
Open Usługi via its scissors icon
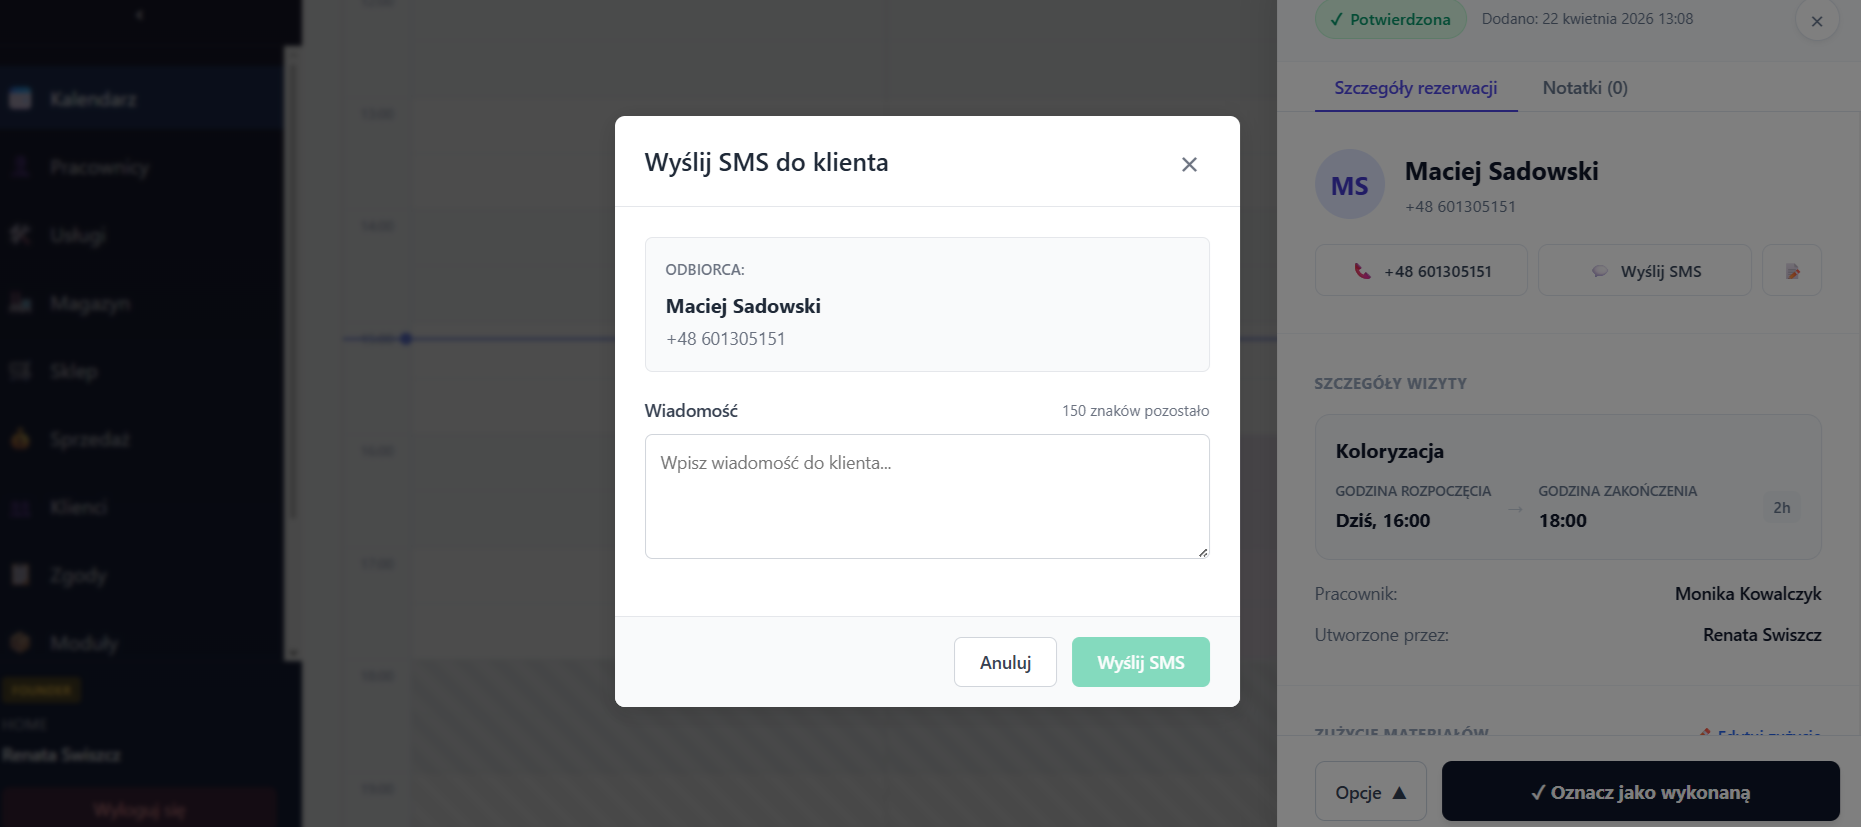(x=21, y=235)
